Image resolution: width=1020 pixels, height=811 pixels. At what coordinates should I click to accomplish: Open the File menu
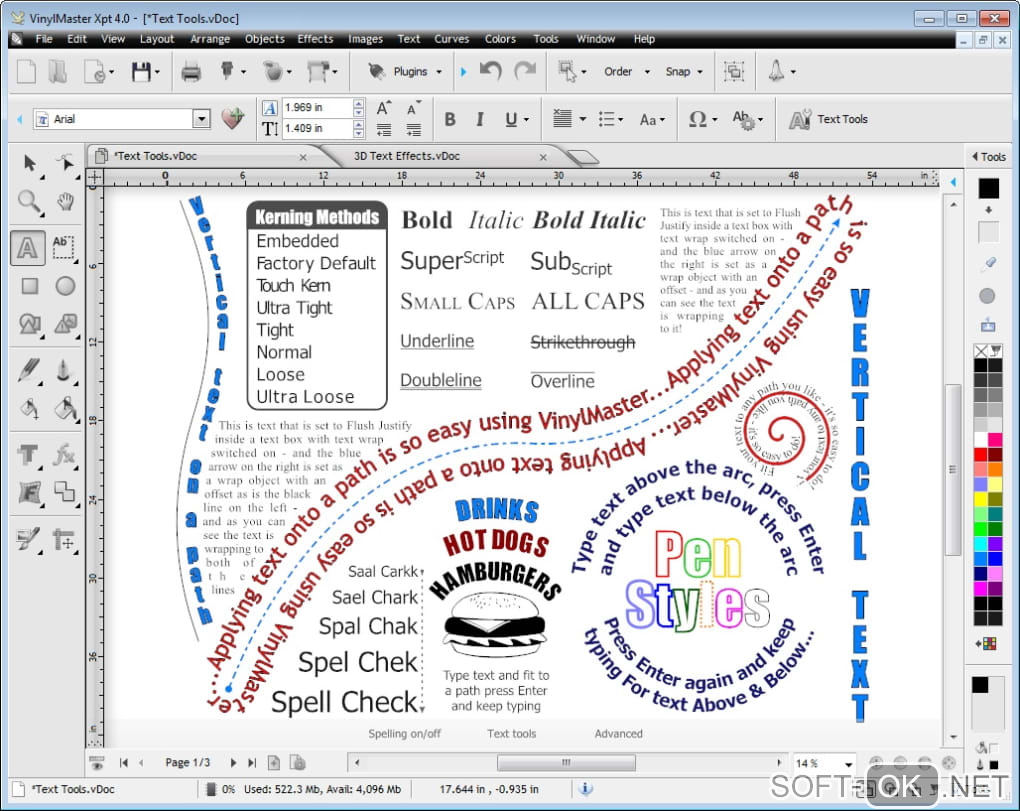(44, 39)
